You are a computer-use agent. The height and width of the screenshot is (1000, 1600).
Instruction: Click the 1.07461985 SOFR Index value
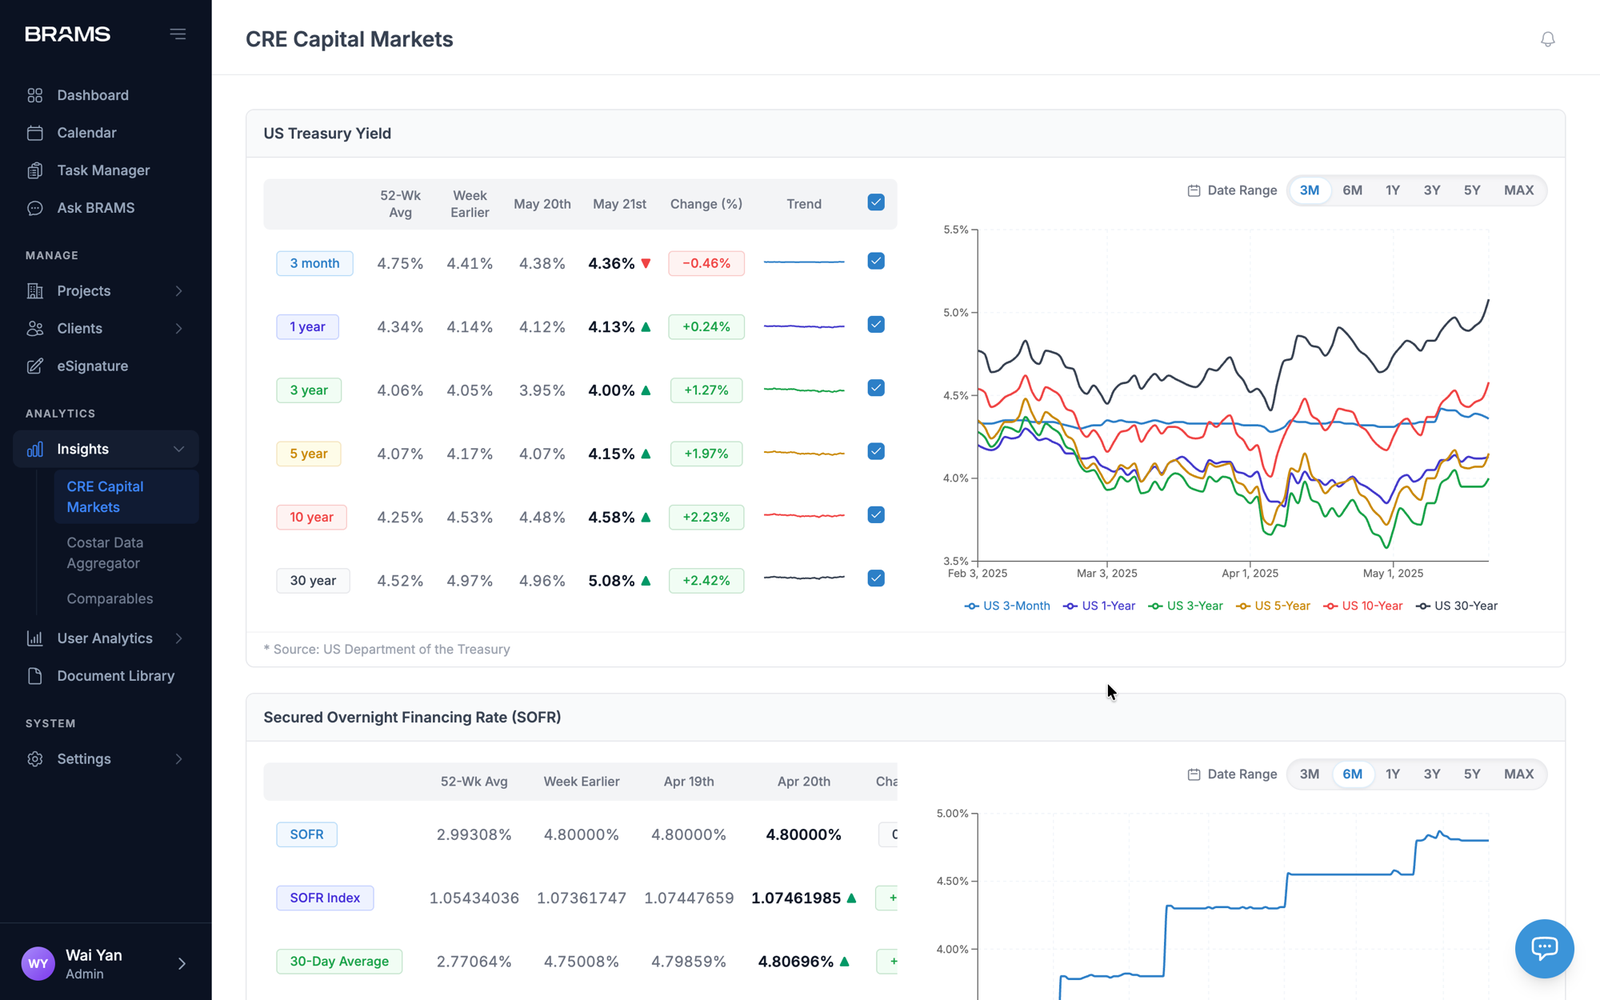click(796, 898)
